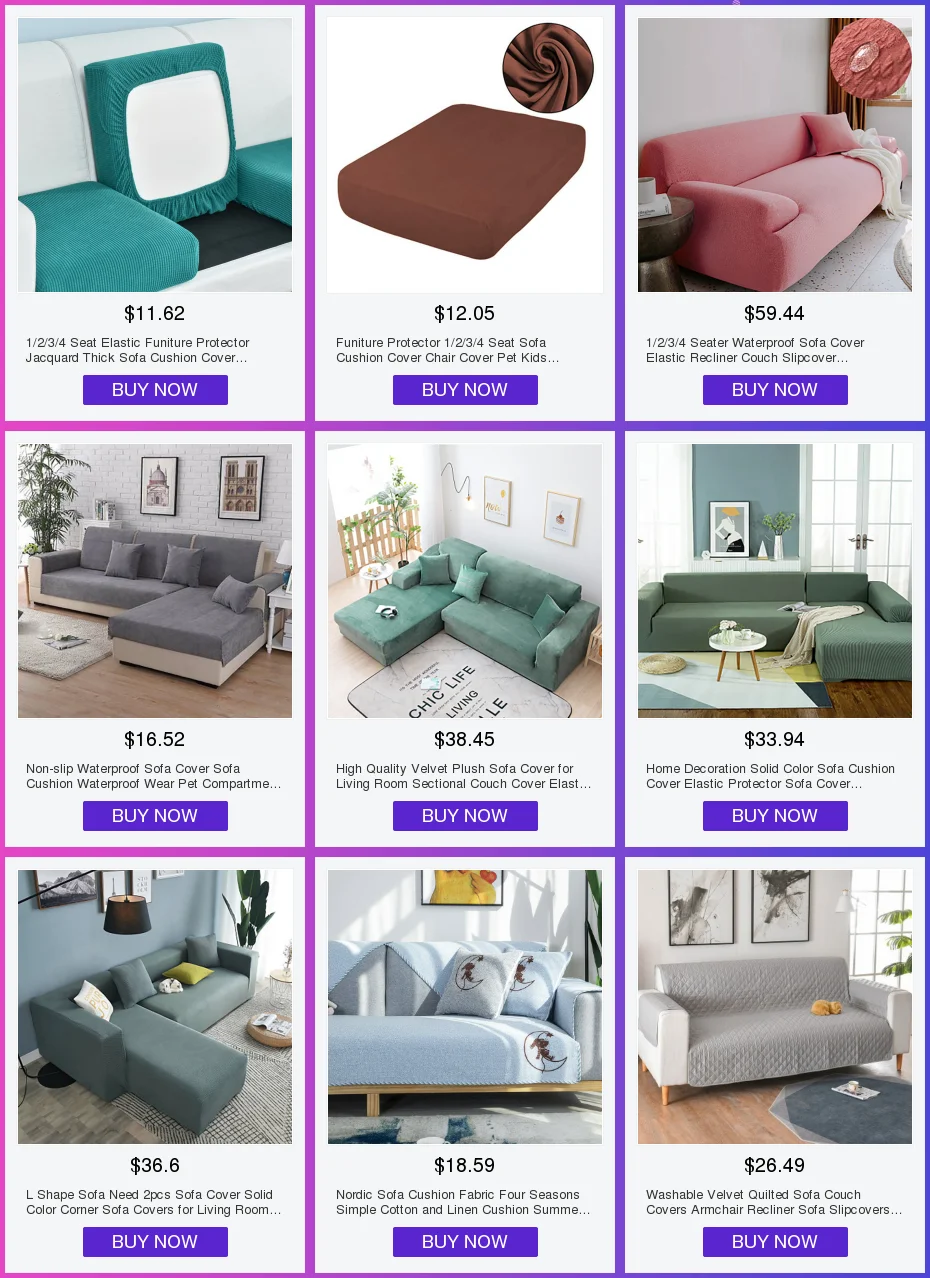The height and width of the screenshot is (1278, 930).
Task: Click BUY NOW for the $18.59 Nordic cushion
Action: coord(465,1242)
